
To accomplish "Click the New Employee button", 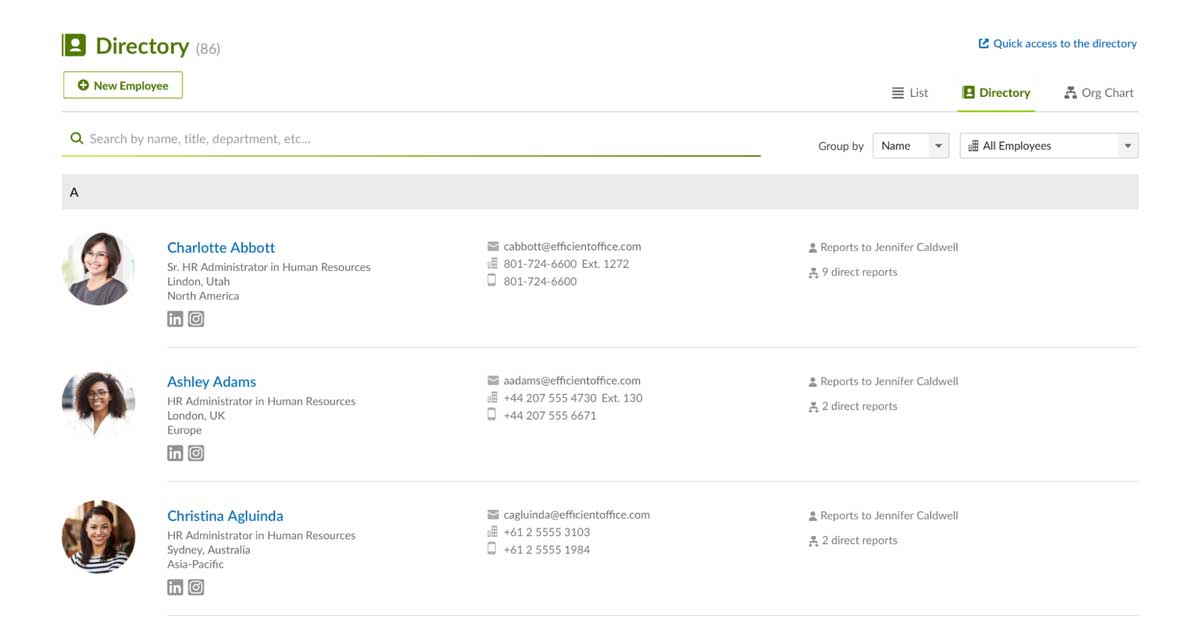I will pos(122,85).
